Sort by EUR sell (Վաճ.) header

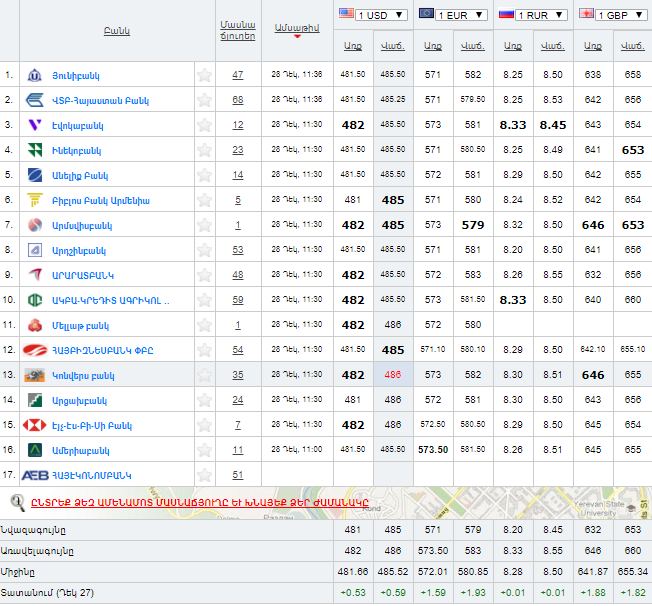pos(473,46)
